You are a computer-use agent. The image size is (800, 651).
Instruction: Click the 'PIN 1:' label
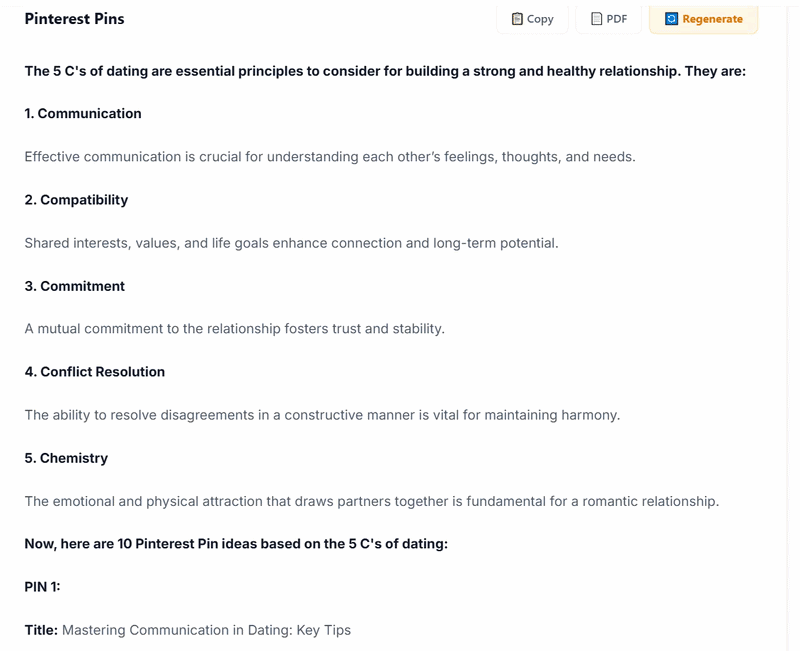coord(42,587)
